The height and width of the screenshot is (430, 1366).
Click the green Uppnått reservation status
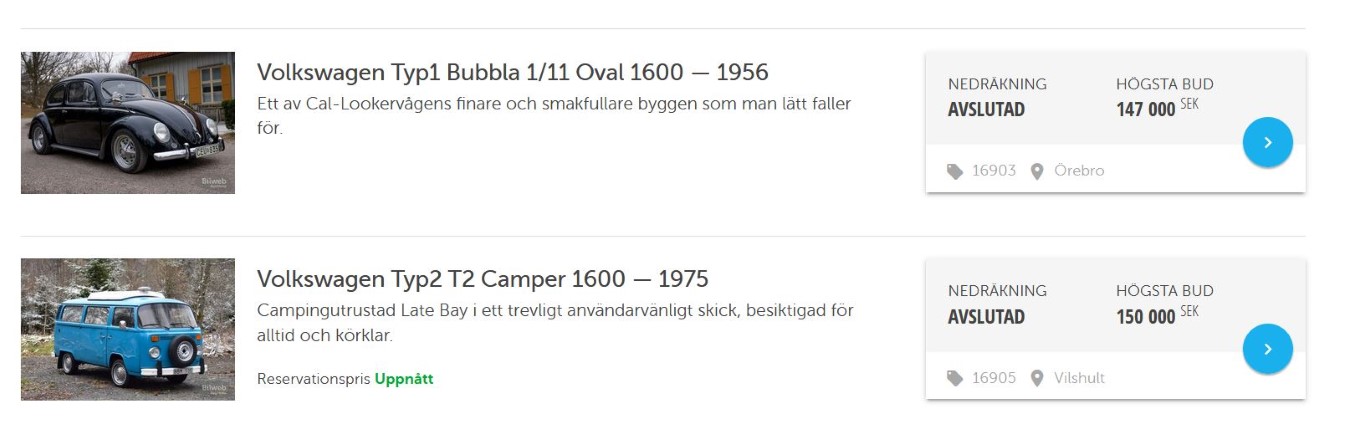[404, 379]
